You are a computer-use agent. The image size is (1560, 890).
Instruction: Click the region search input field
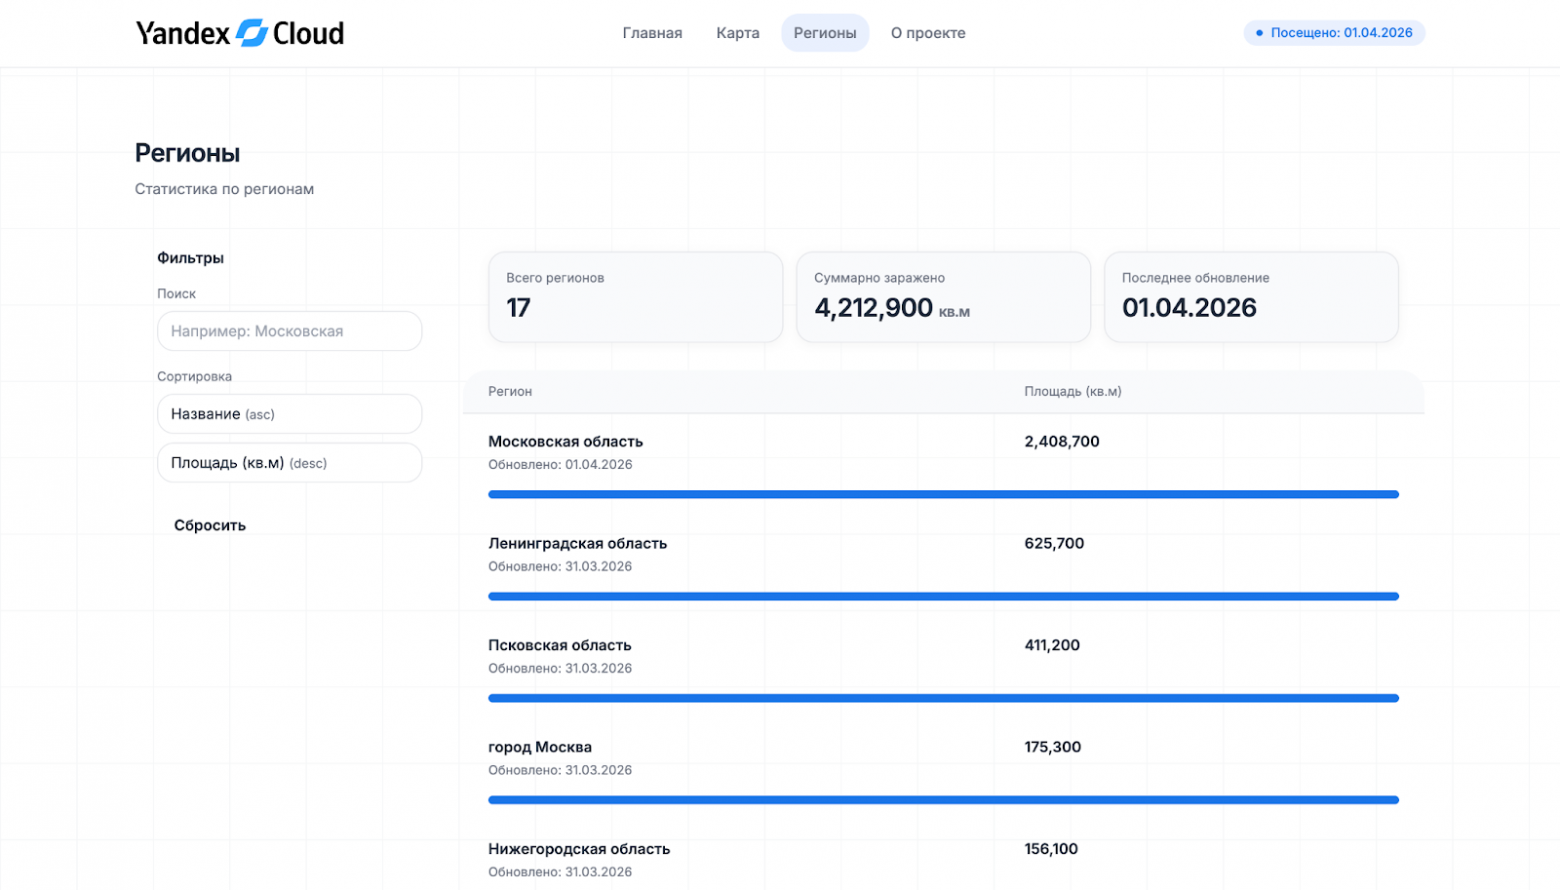289,330
